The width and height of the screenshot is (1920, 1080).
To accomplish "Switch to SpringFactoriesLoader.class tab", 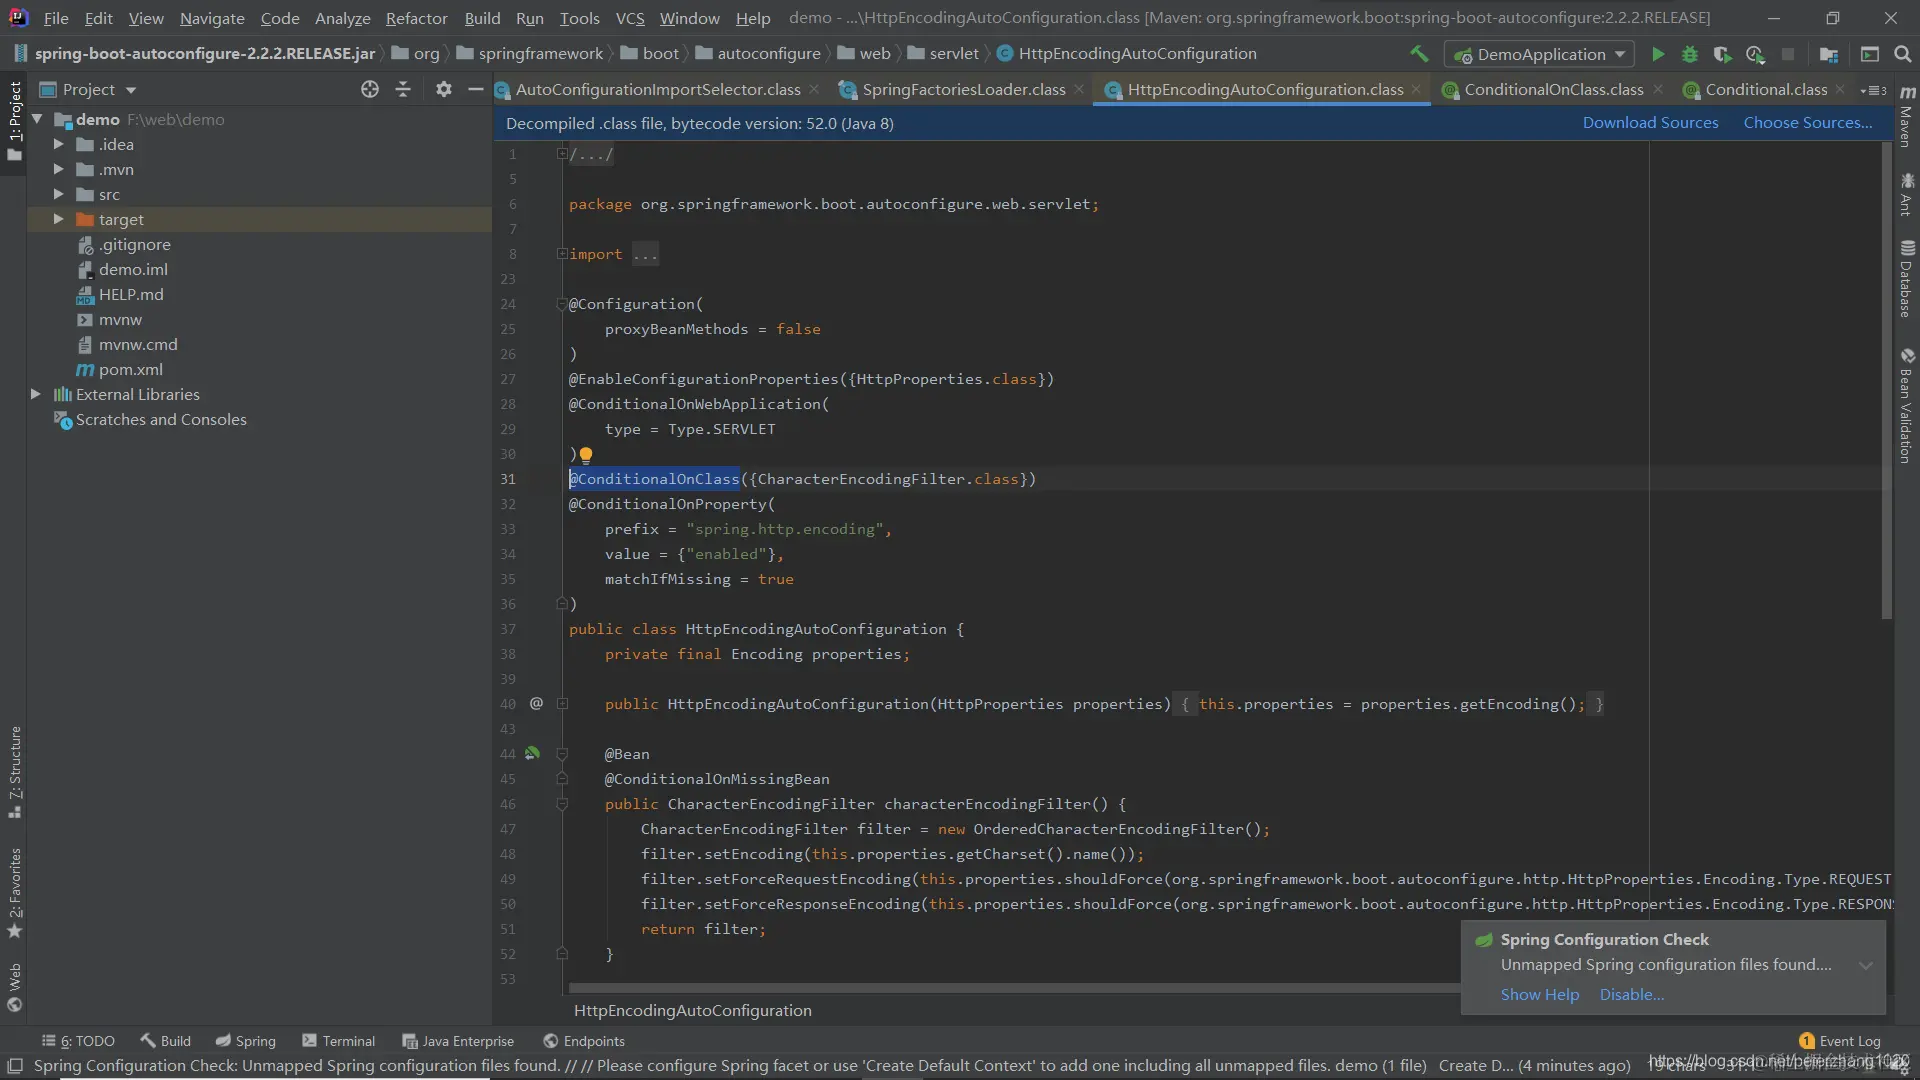I will [962, 89].
